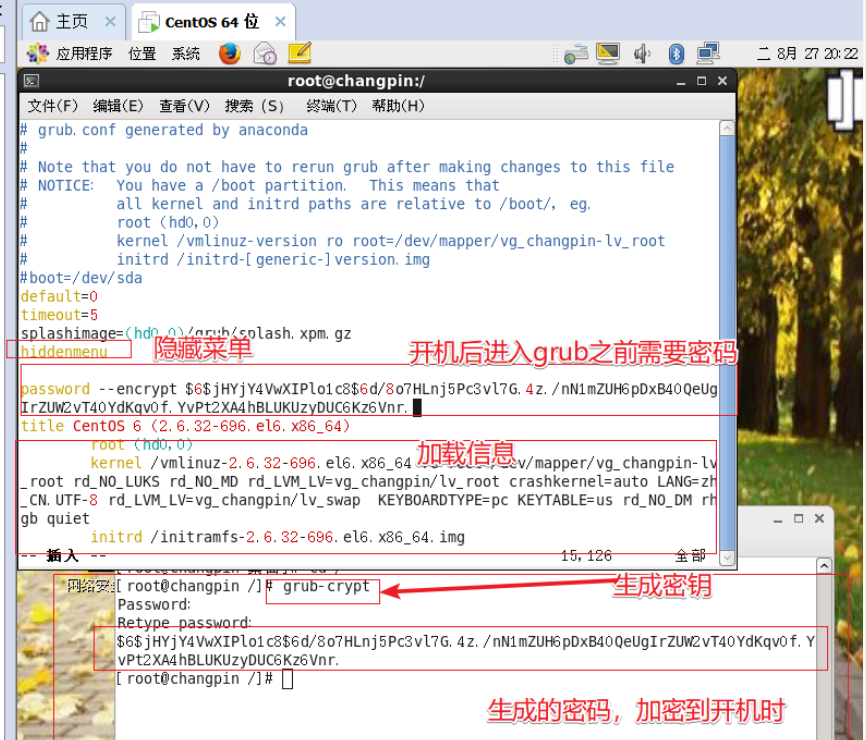Maximize the root@changpin terminal window
The image size is (866, 740).
(x=701, y=81)
